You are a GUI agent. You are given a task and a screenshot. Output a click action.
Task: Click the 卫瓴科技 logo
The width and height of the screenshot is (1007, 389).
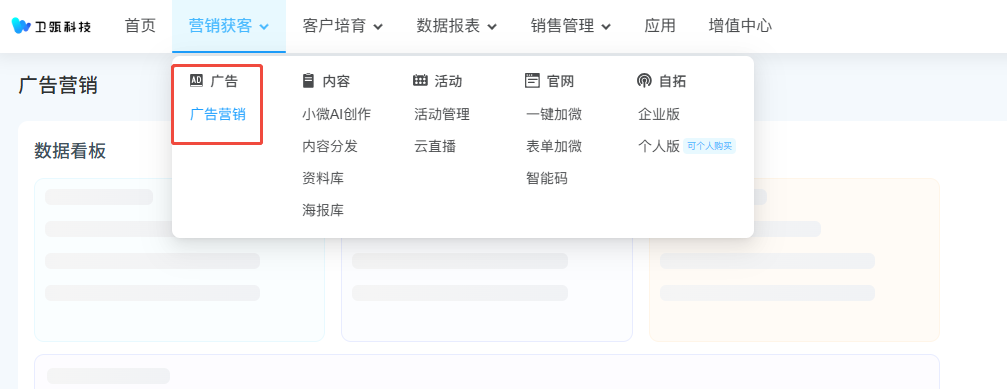click(51, 26)
